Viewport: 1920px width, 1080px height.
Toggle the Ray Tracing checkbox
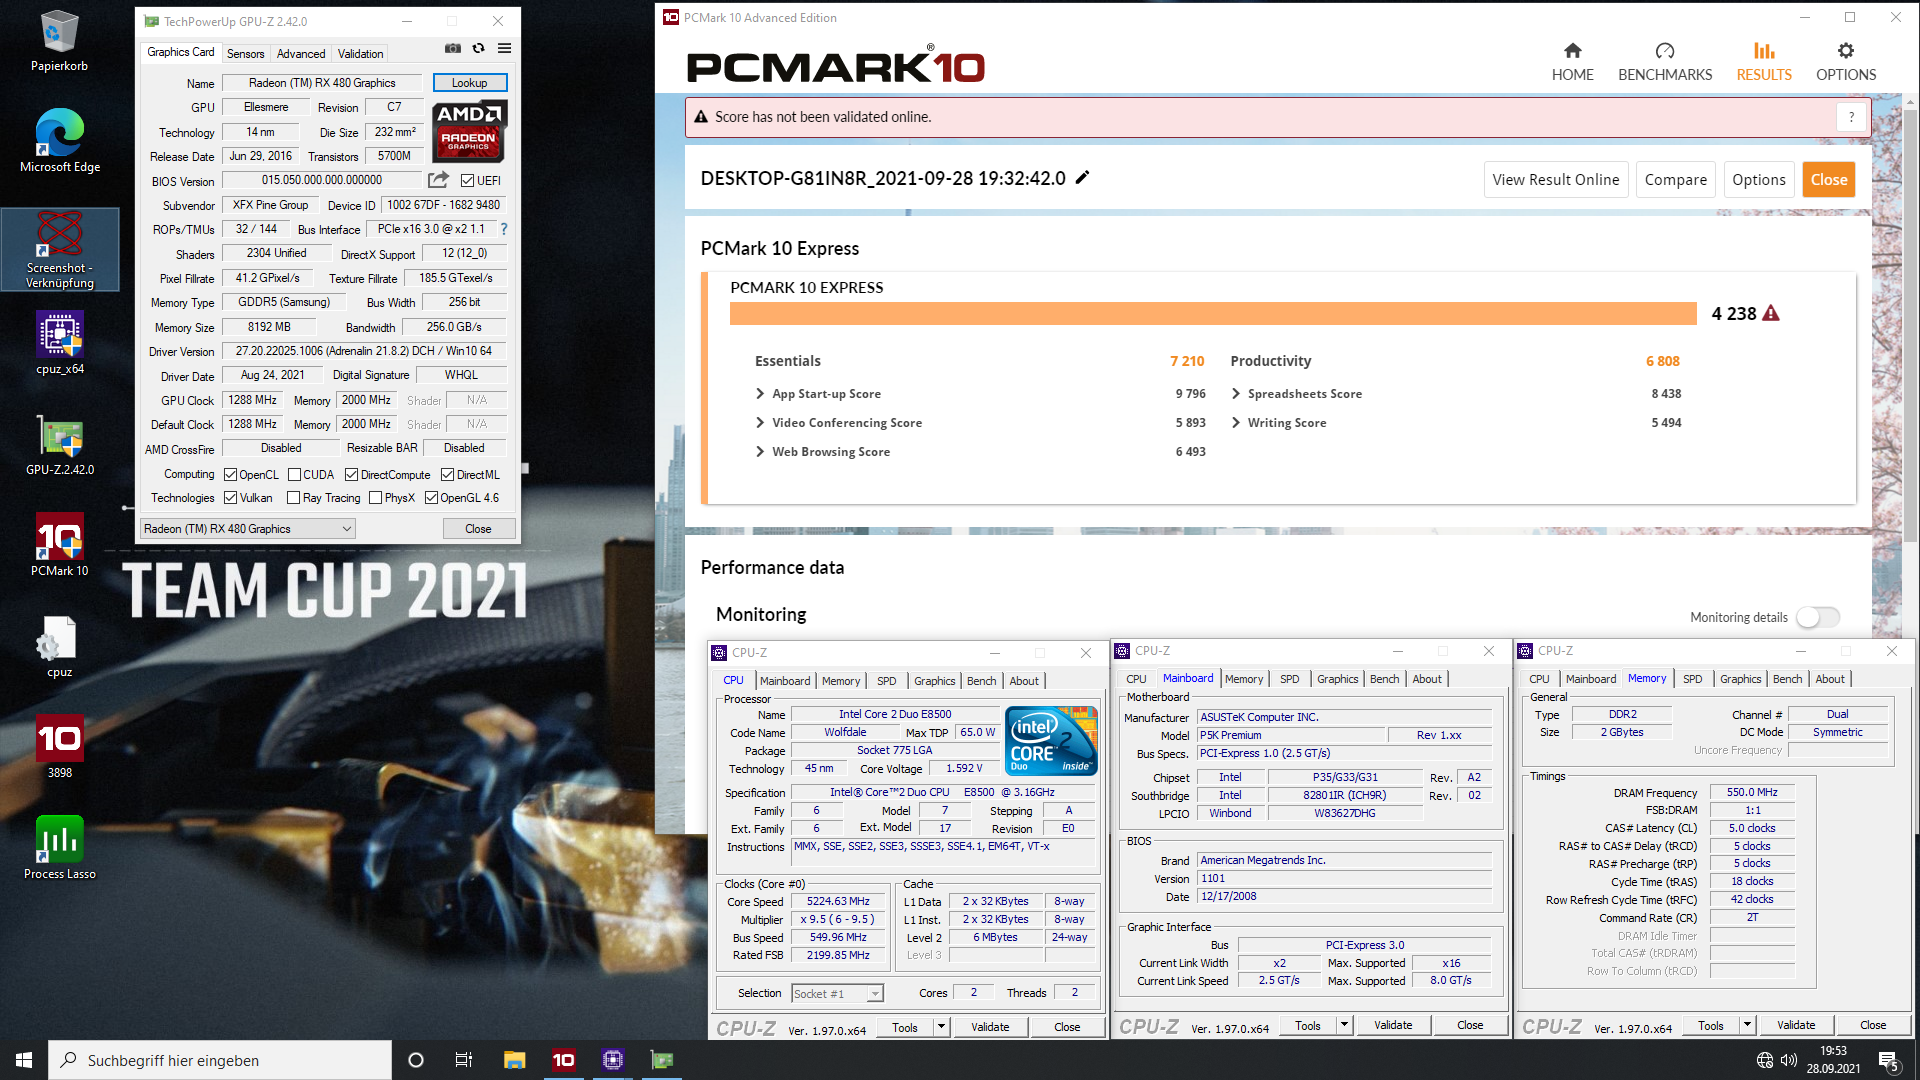[293, 498]
